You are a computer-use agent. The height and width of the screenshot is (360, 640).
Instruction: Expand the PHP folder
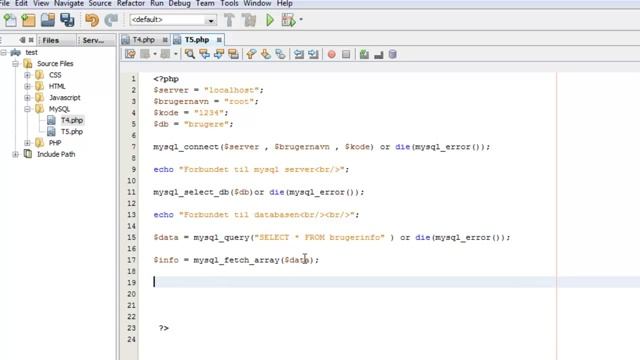coord(27,143)
